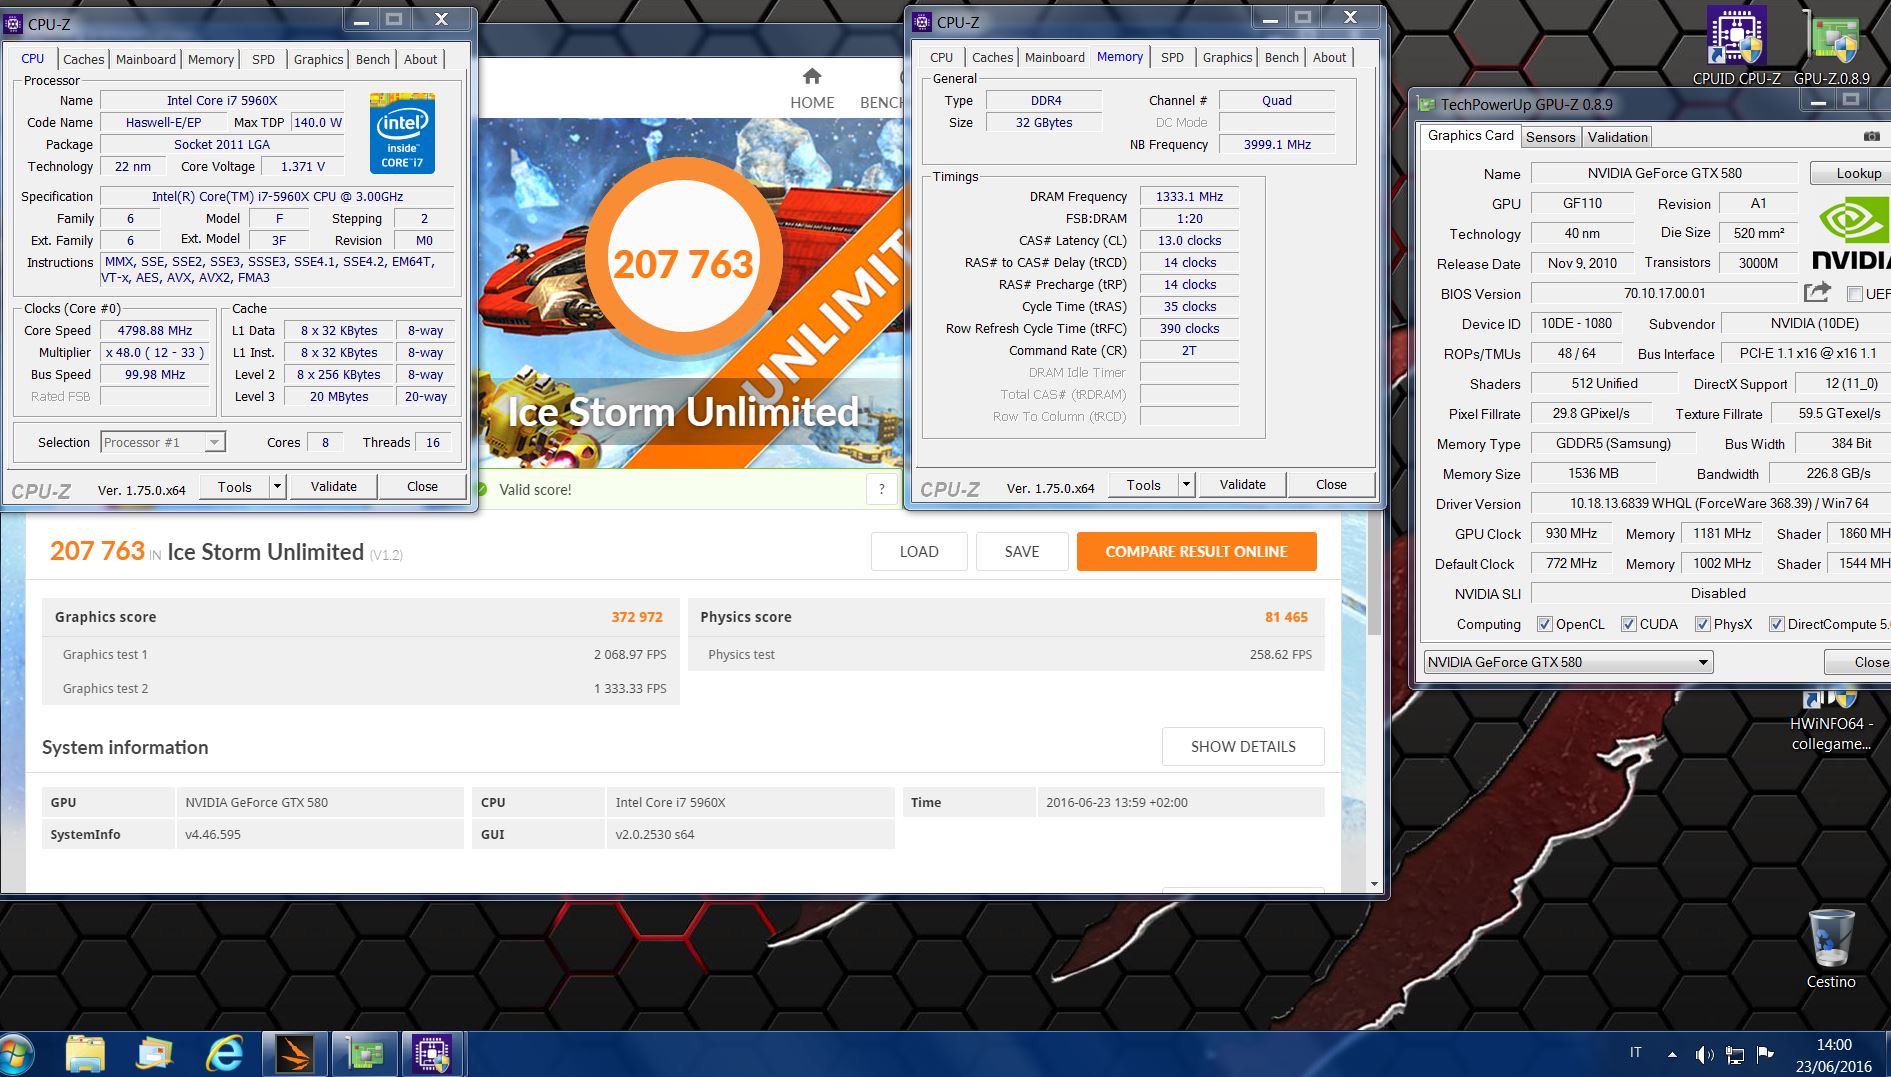Click COMPARE RESULT ONLINE button
Viewport: 1891px width, 1077px height.
coord(1196,551)
